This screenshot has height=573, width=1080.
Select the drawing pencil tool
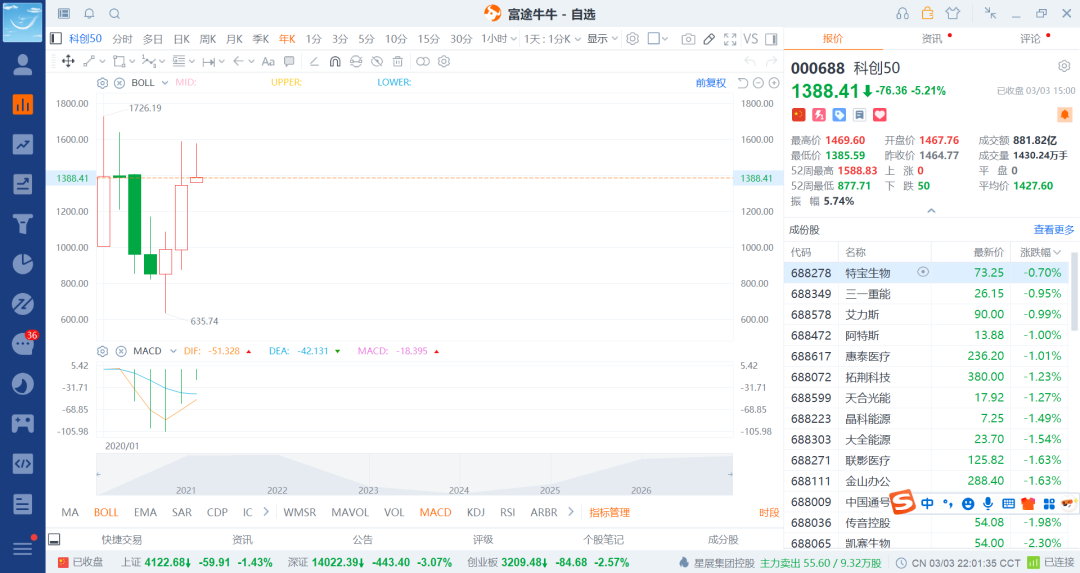click(x=709, y=39)
